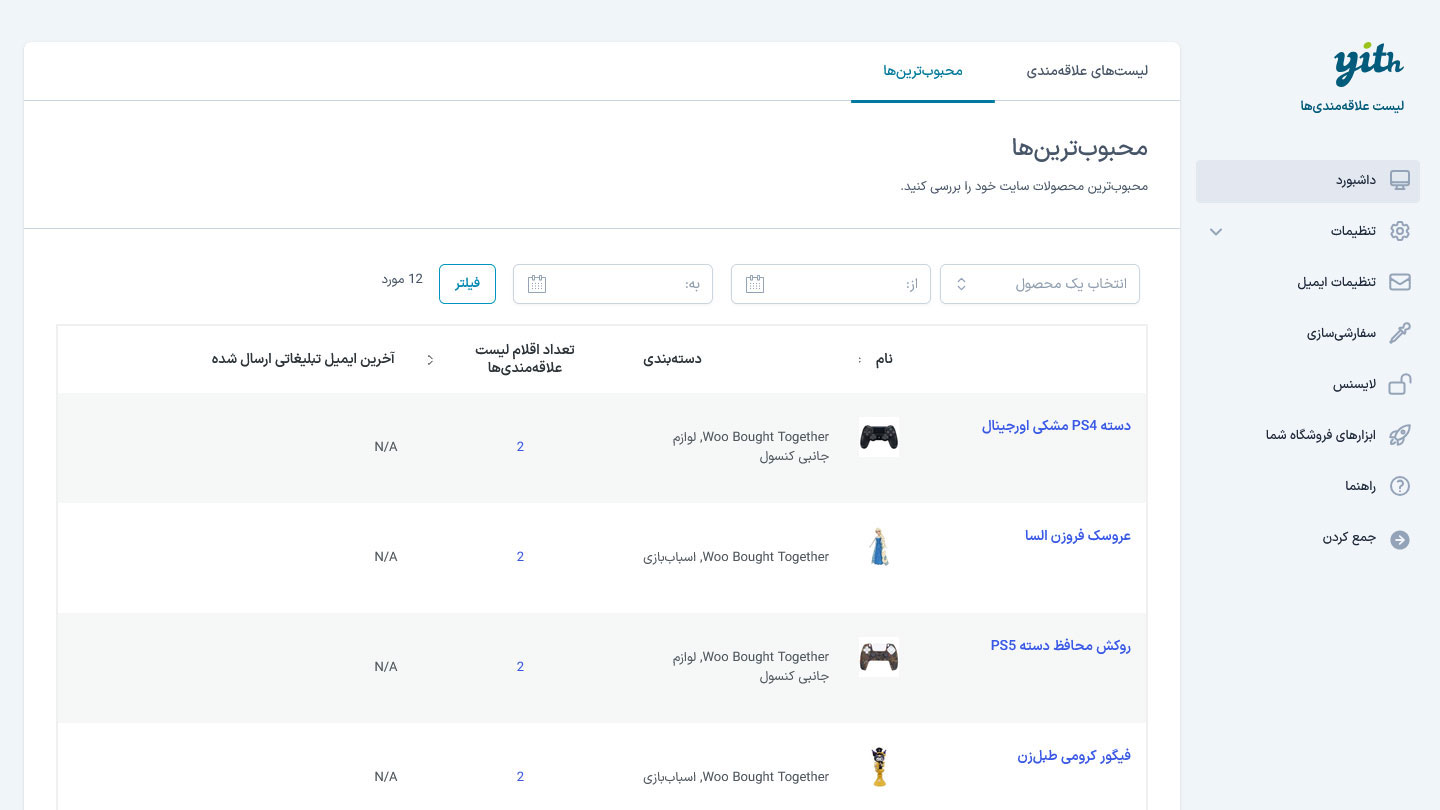Switch to the لیست‌های علاقه‌مندی tab
Image resolution: width=1440 pixels, height=810 pixels.
[x=1087, y=71]
